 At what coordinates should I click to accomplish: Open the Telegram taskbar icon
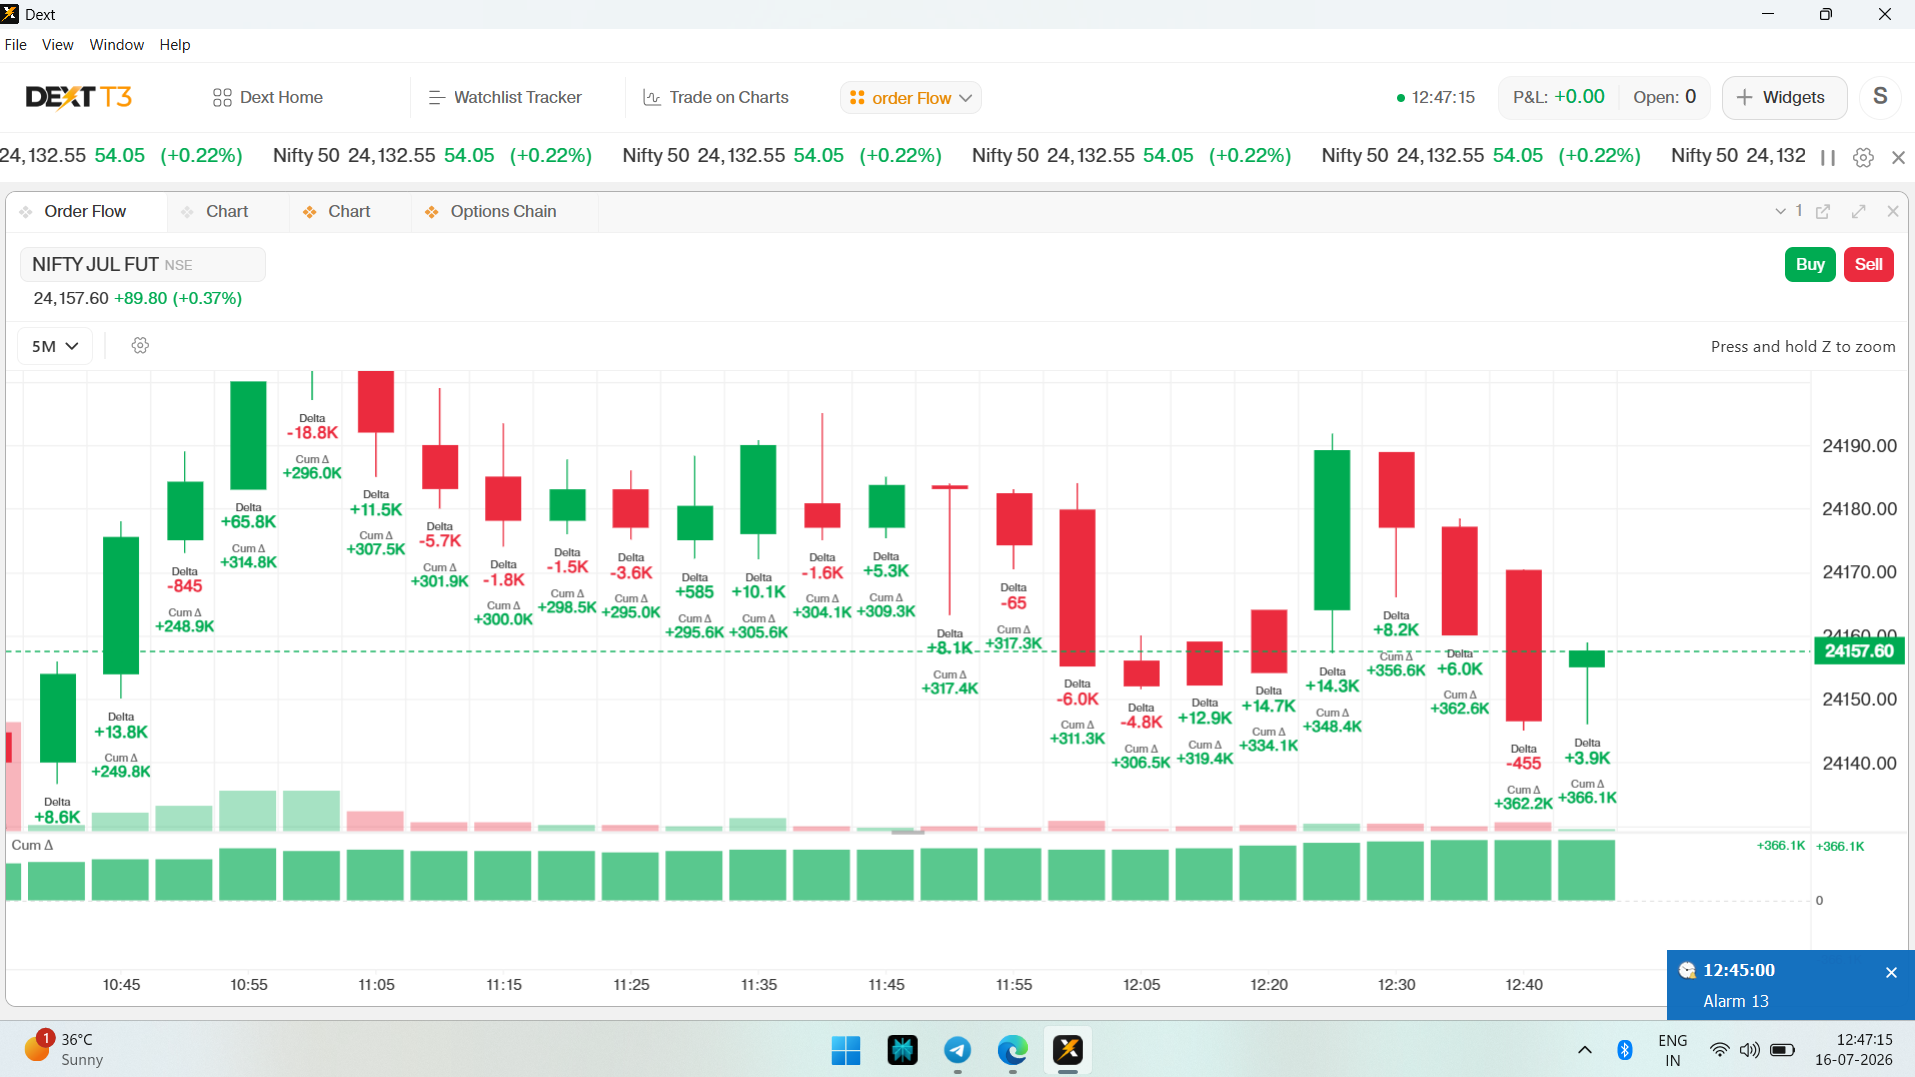957,1050
